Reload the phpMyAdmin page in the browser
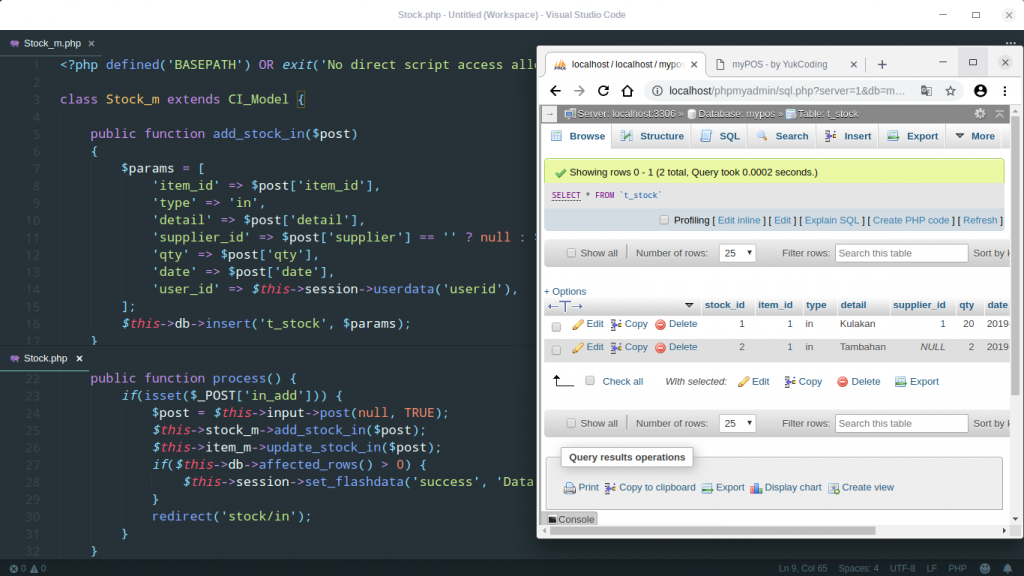 [603, 91]
